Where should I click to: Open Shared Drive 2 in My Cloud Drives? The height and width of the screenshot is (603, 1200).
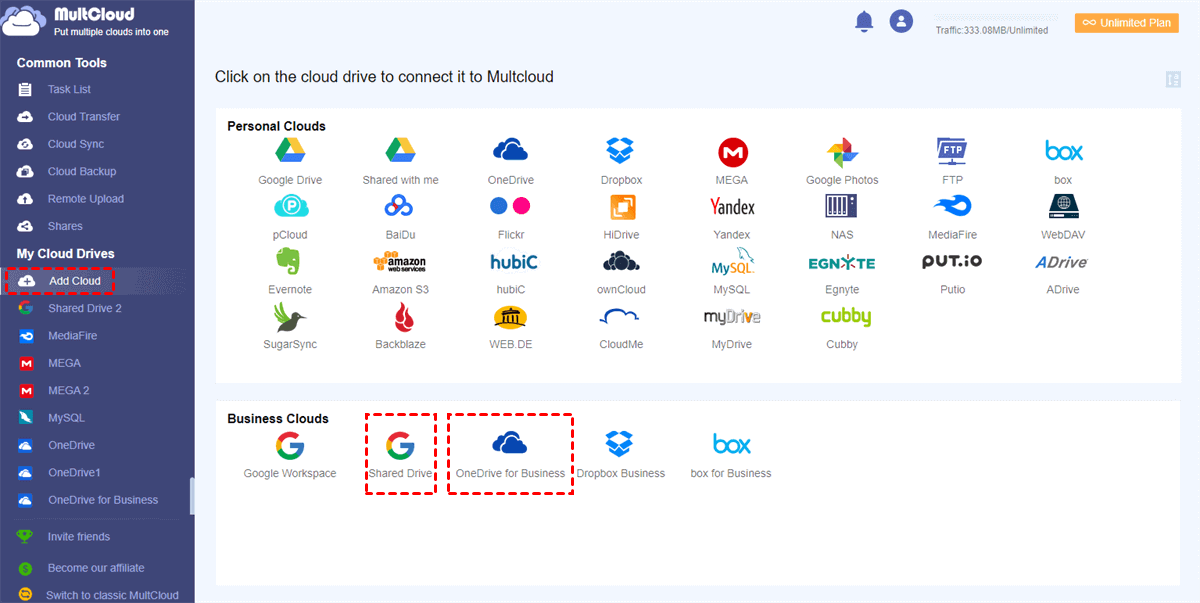84,308
